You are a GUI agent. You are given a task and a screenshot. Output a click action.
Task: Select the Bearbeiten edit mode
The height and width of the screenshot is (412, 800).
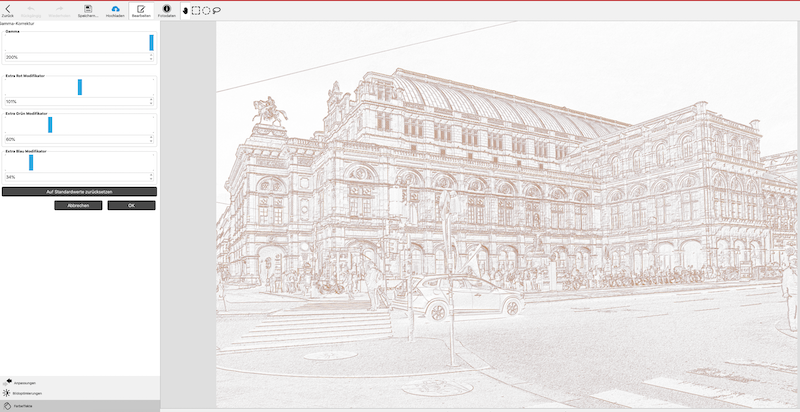(141, 9)
